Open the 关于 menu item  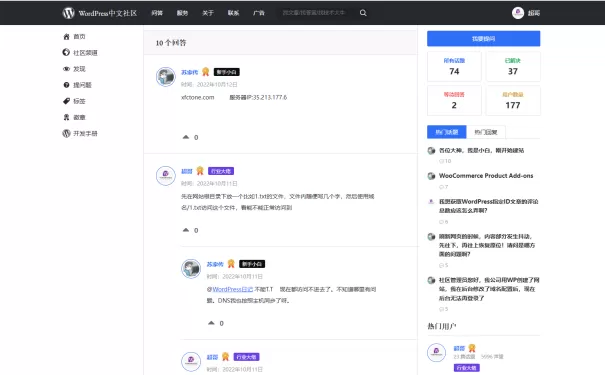[208, 13]
